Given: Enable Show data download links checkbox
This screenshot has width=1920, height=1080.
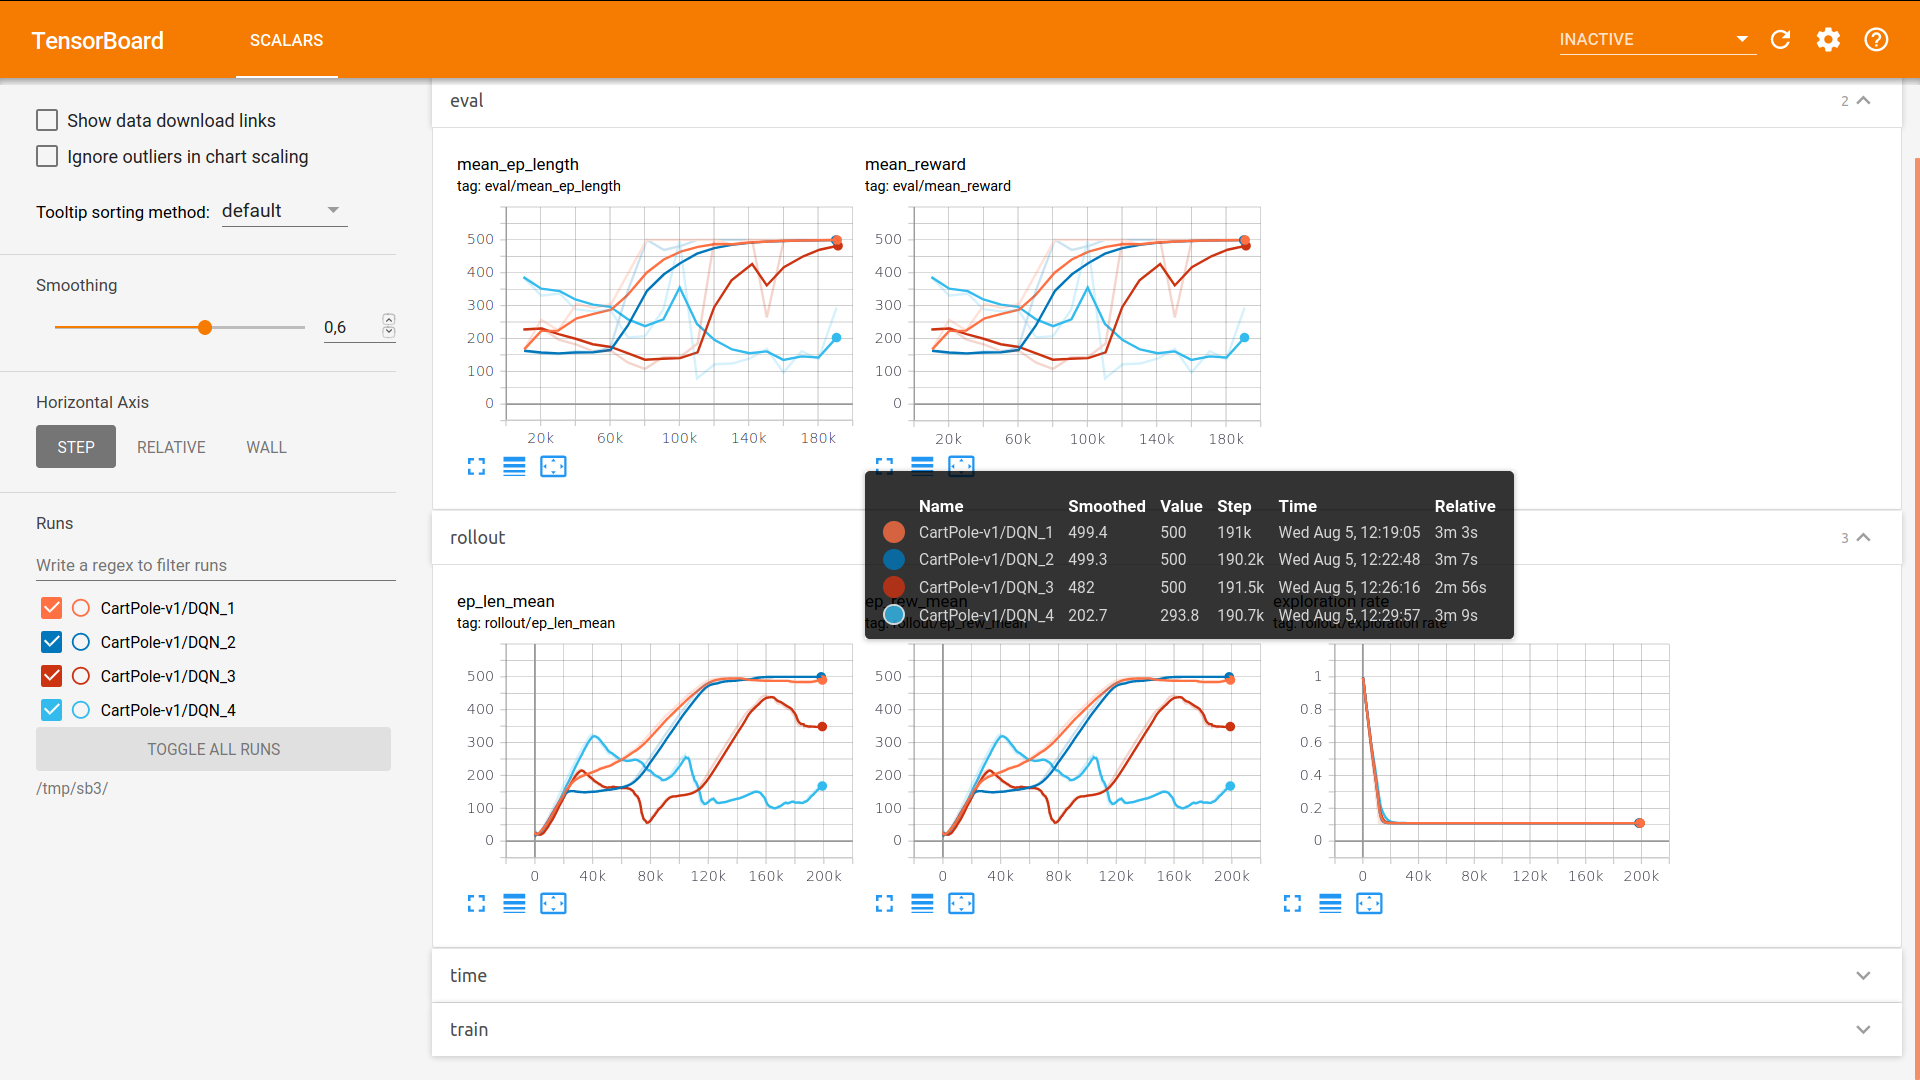Looking at the screenshot, I should click(47, 121).
